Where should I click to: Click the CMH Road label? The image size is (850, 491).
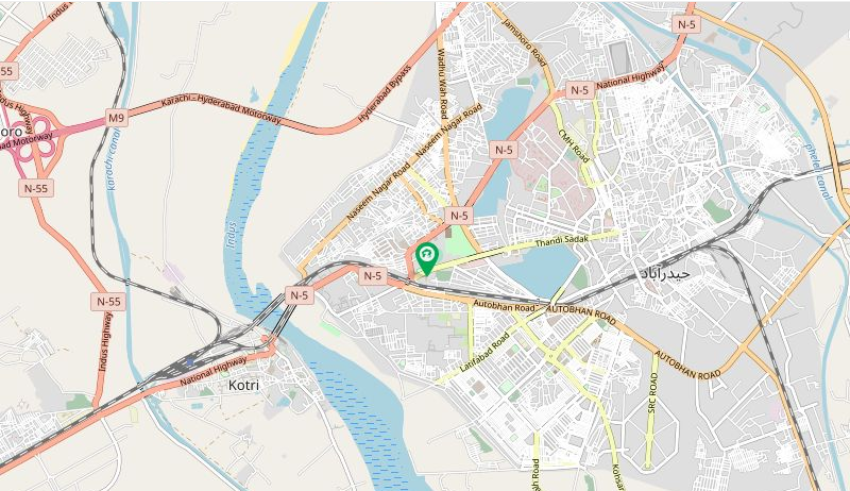574,146
